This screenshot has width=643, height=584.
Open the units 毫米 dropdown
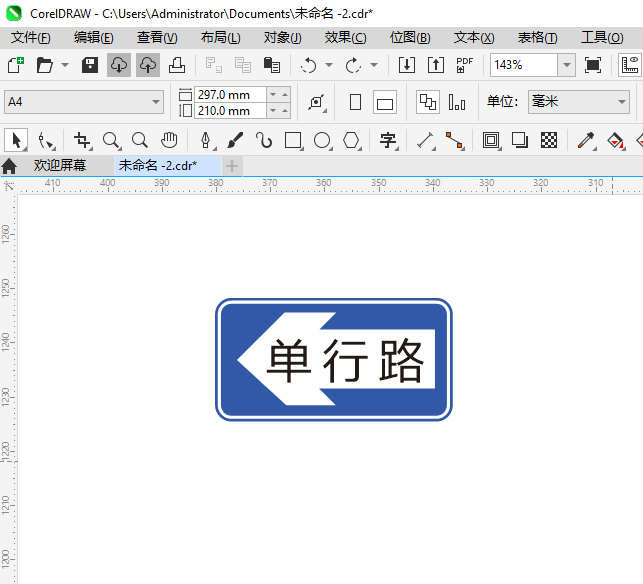point(579,102)
